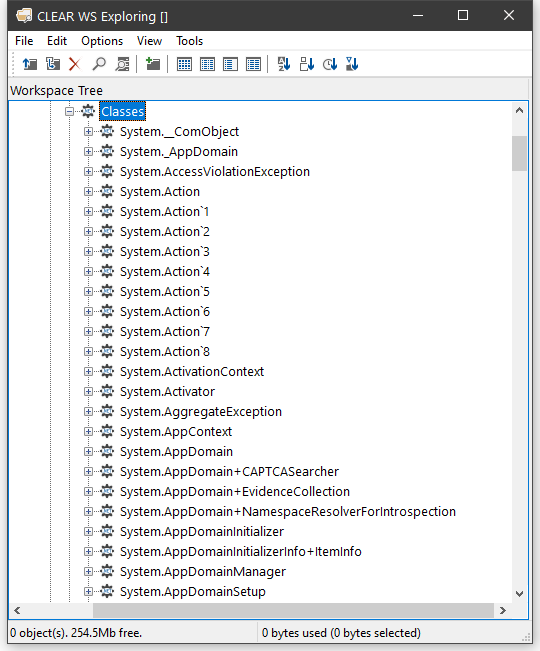This screenshot has height=651, width=540.
Task: Click the horizontal scrollbar right arrow
Action: pos(503,610)
